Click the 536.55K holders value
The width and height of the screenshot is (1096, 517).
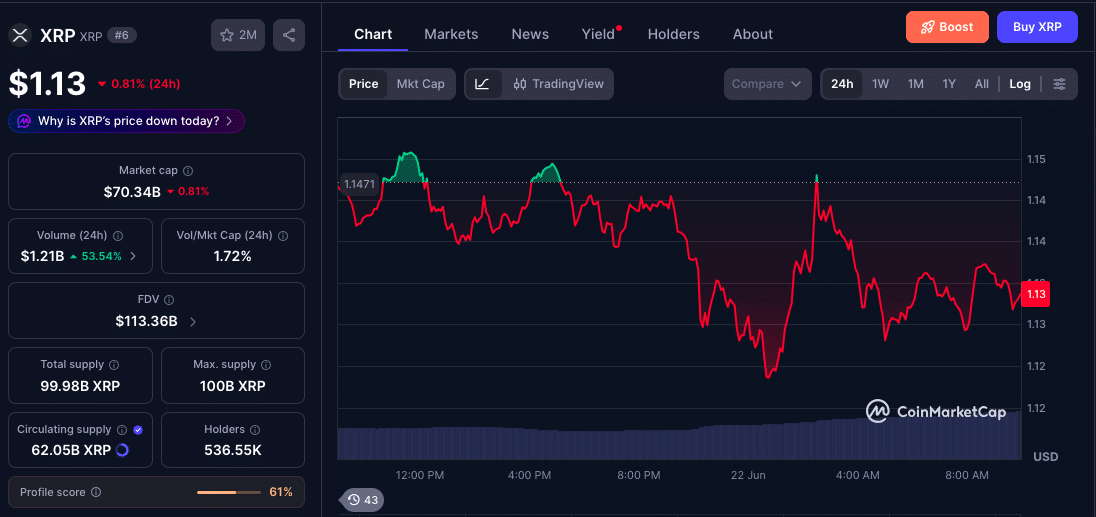click(233, 450)
